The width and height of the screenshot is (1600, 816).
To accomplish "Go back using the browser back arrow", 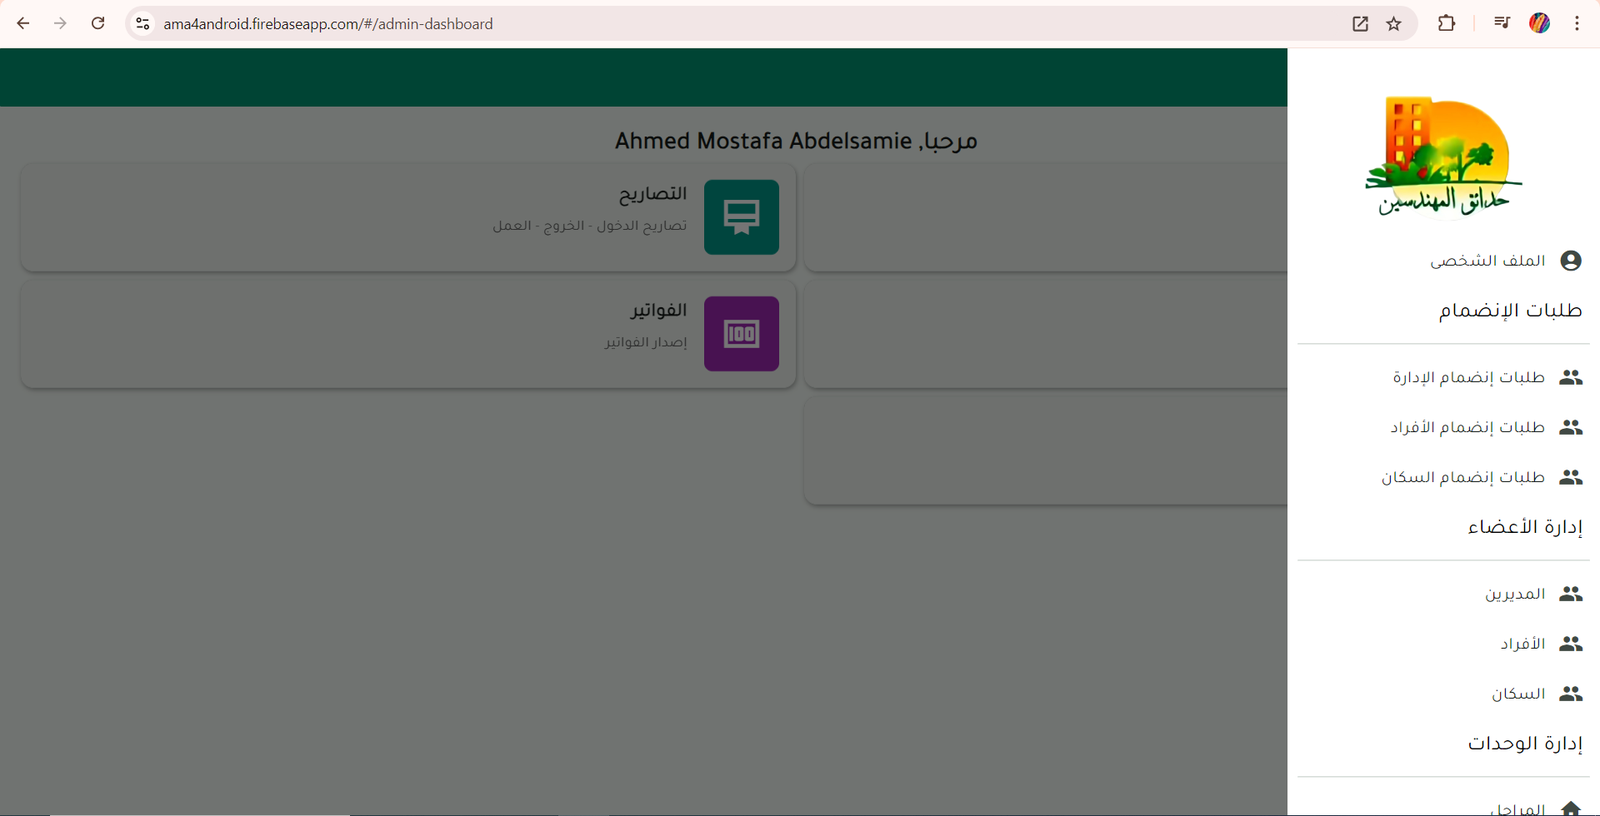I will [23, 23].
